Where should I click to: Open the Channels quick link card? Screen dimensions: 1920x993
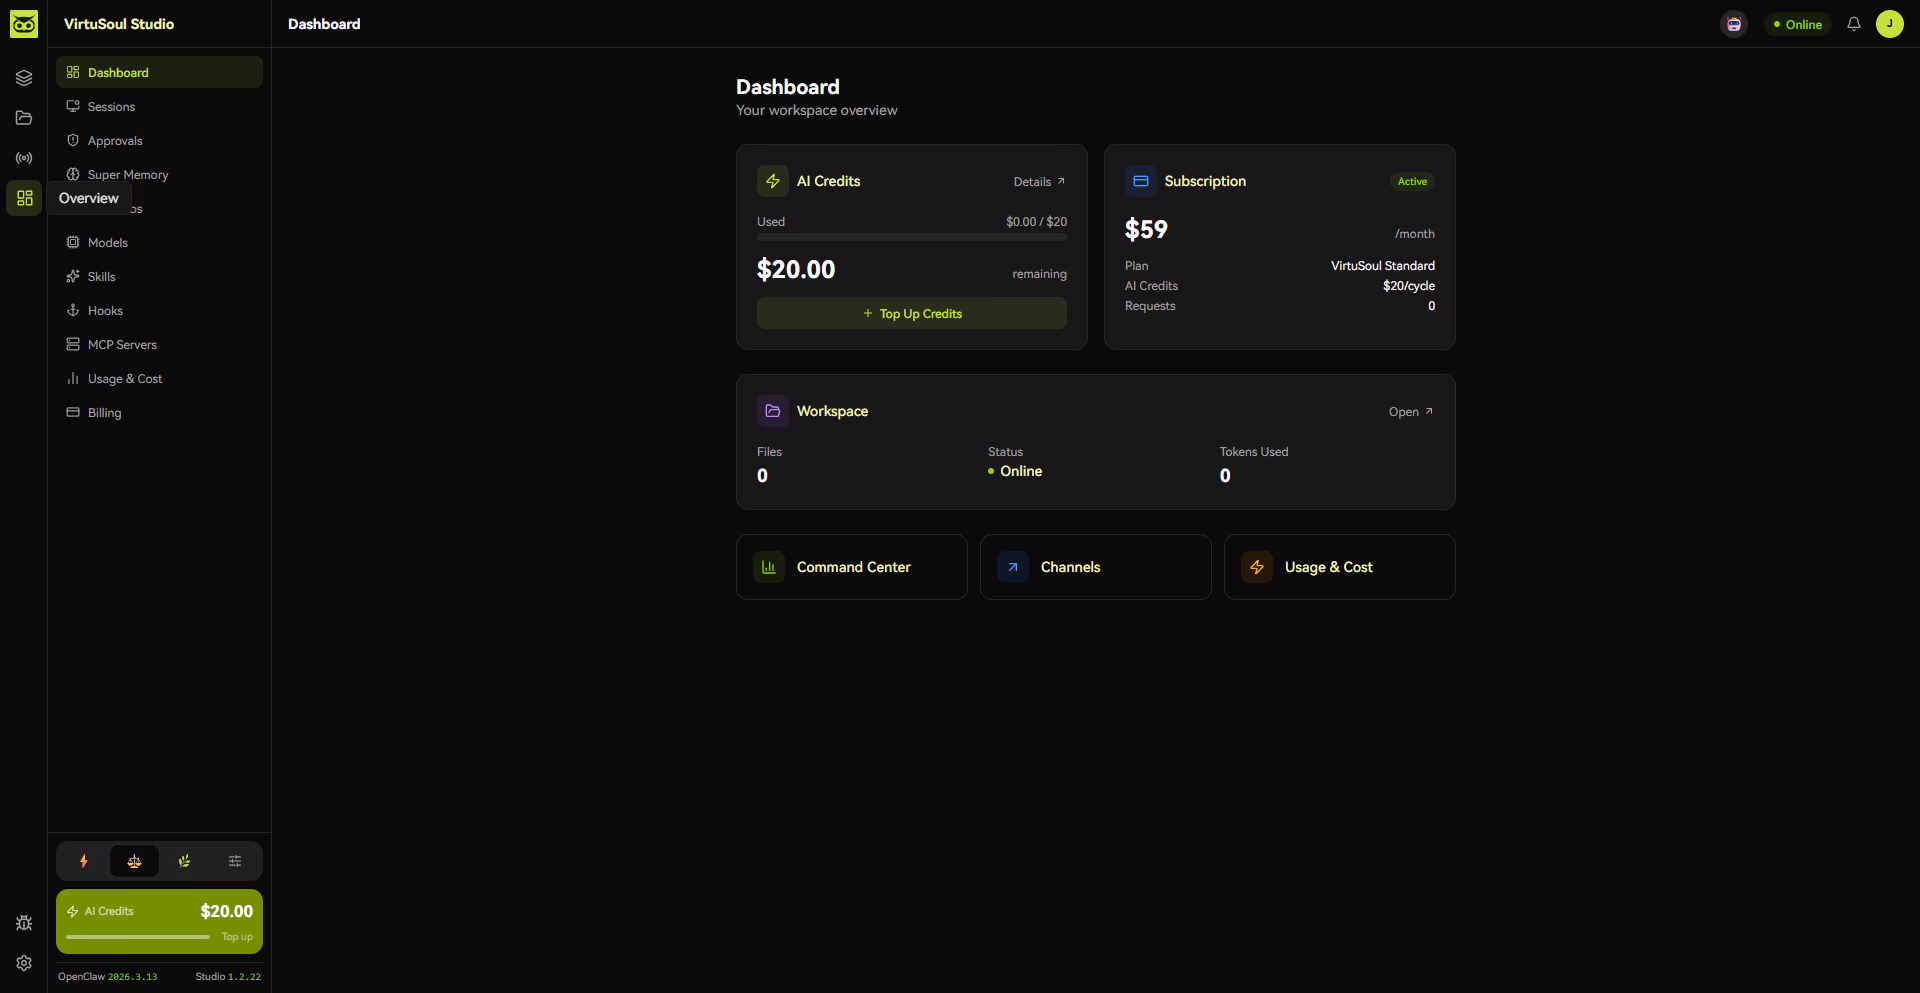click(1096, 567)
